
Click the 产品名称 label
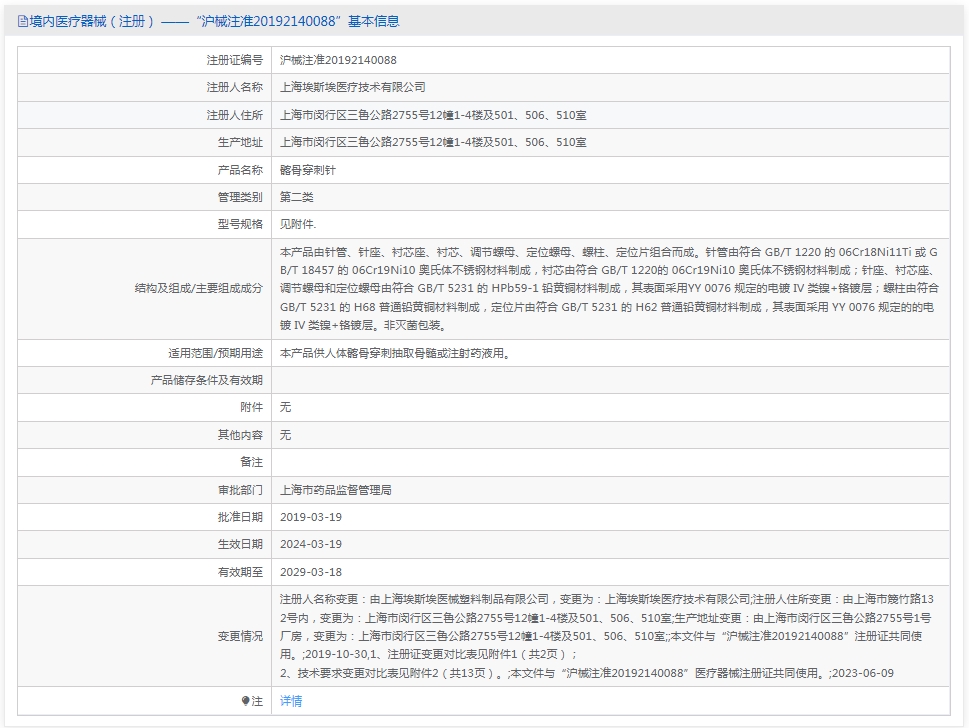[x=240, y=170]
